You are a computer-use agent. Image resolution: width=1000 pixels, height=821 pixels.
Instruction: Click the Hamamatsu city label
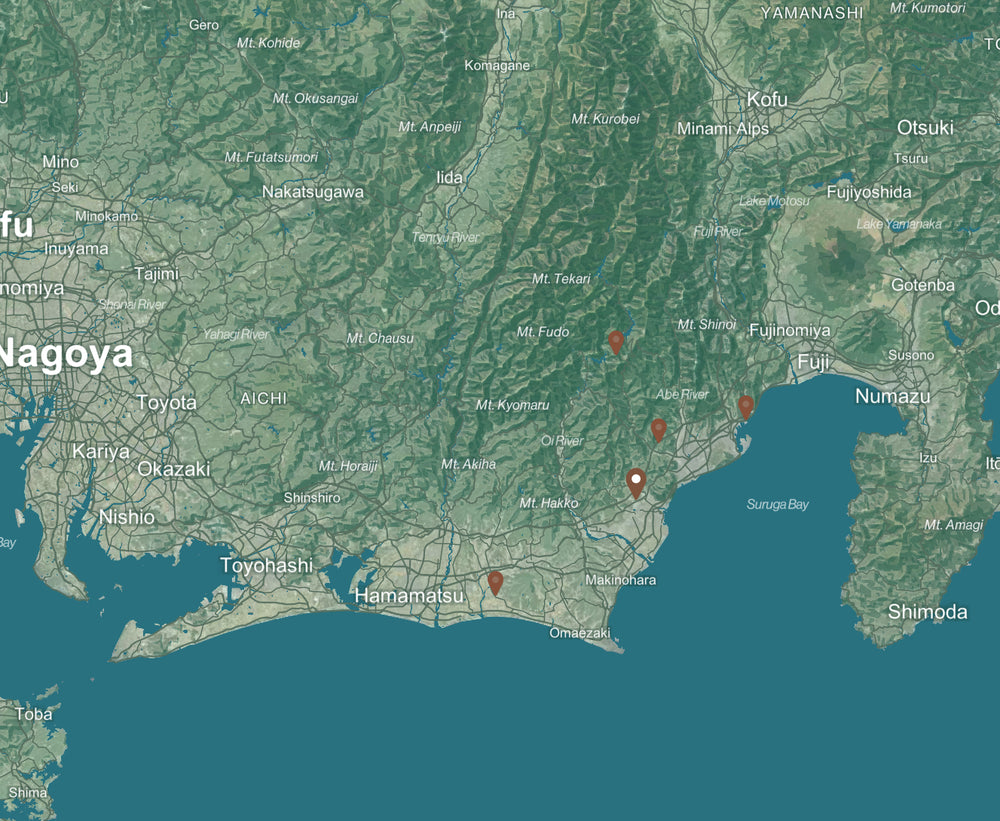click(409, 596)
